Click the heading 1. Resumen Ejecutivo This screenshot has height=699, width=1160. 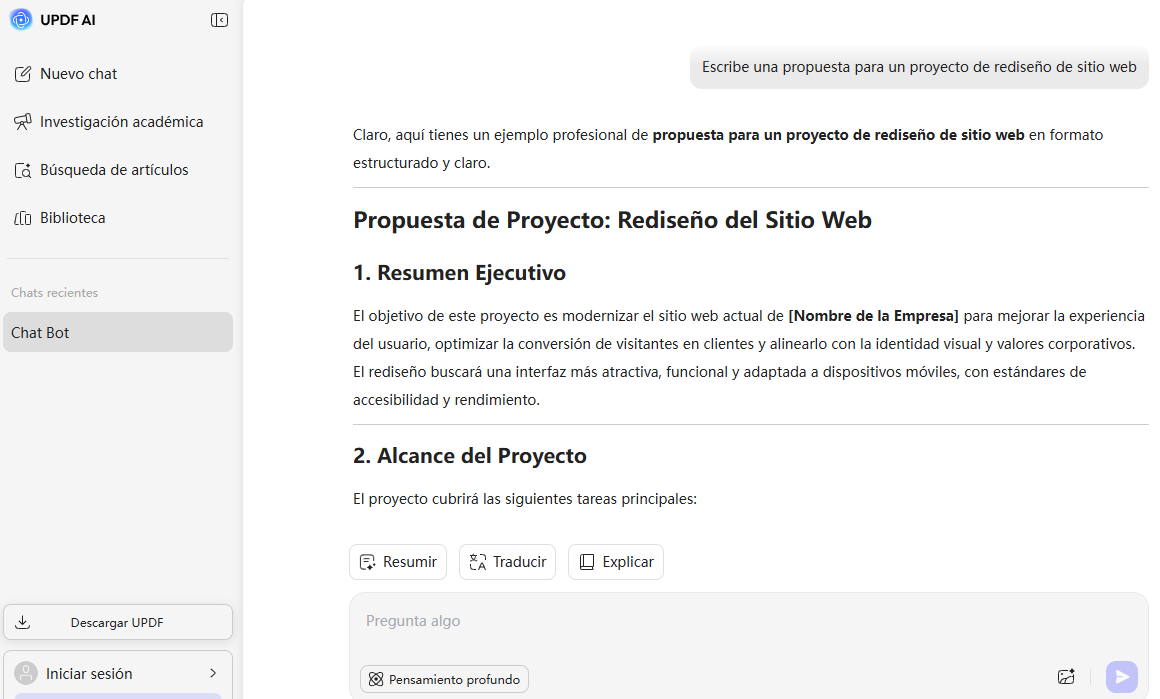click(459, 273)
